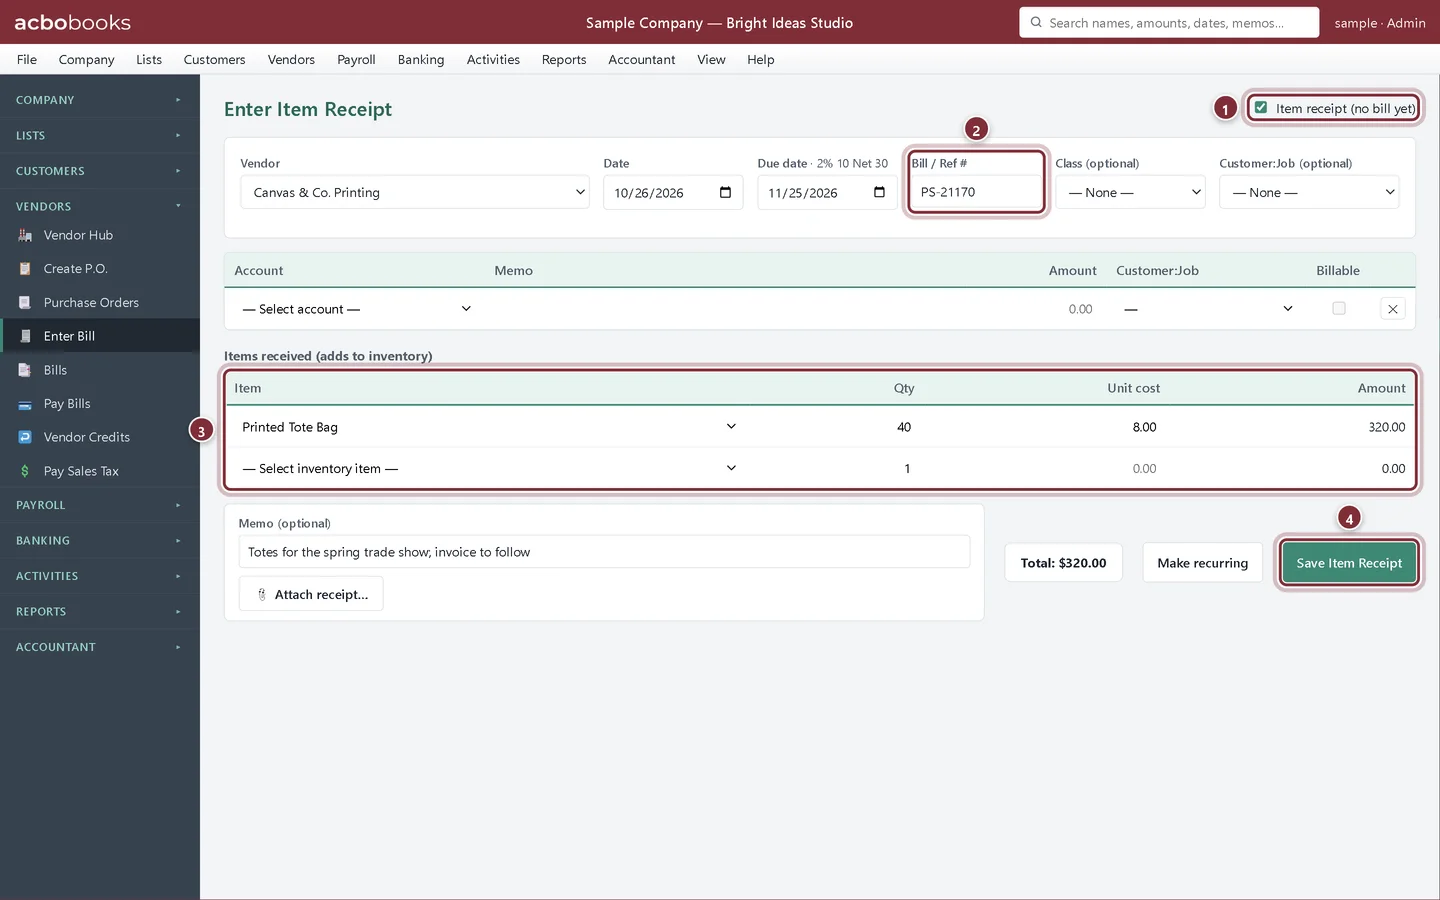Open the Class dropdown

(x=1131, y=192)
